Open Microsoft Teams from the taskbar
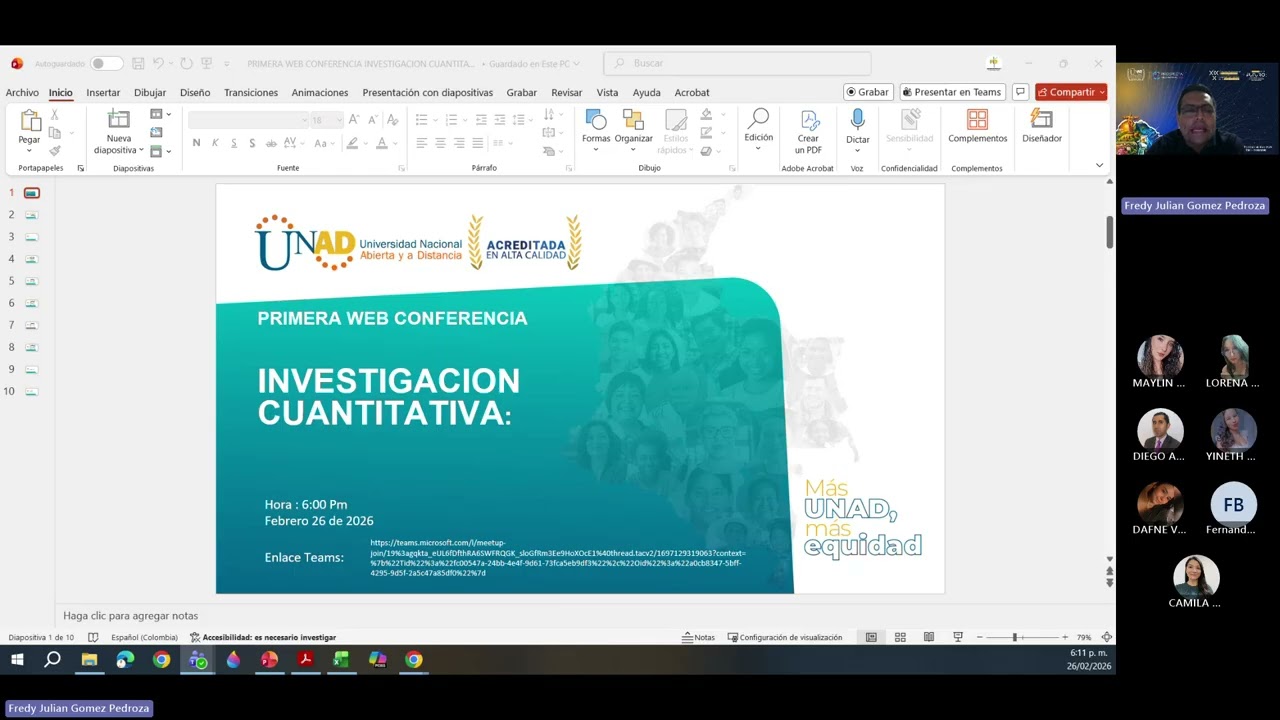 [x=197, y=660]
